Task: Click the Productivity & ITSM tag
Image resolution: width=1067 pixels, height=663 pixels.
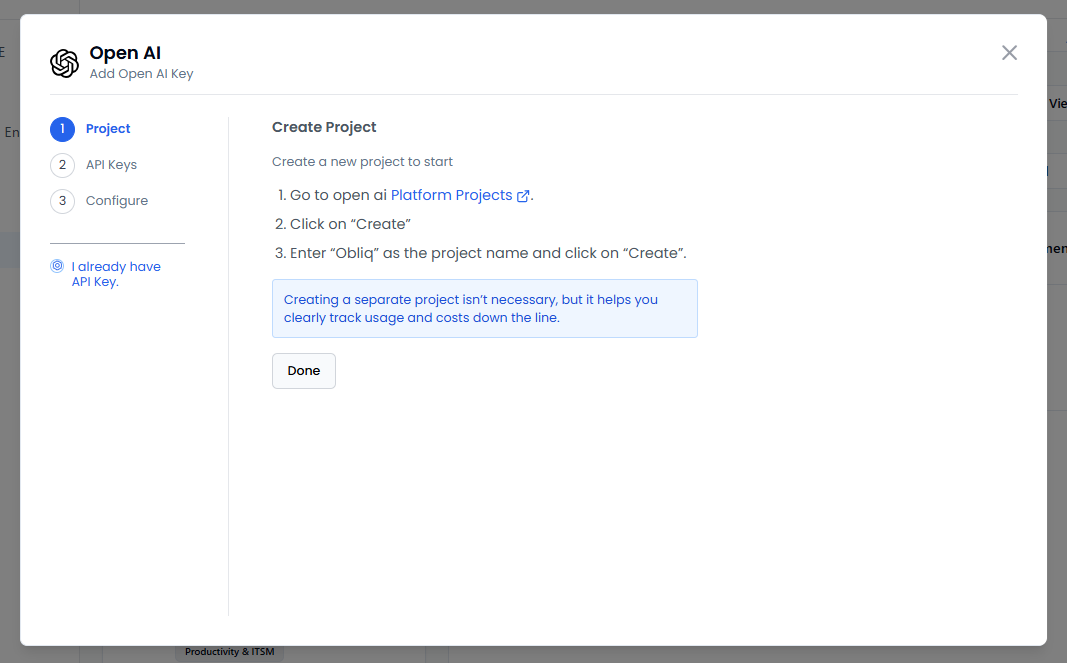Action: point(230,652)
